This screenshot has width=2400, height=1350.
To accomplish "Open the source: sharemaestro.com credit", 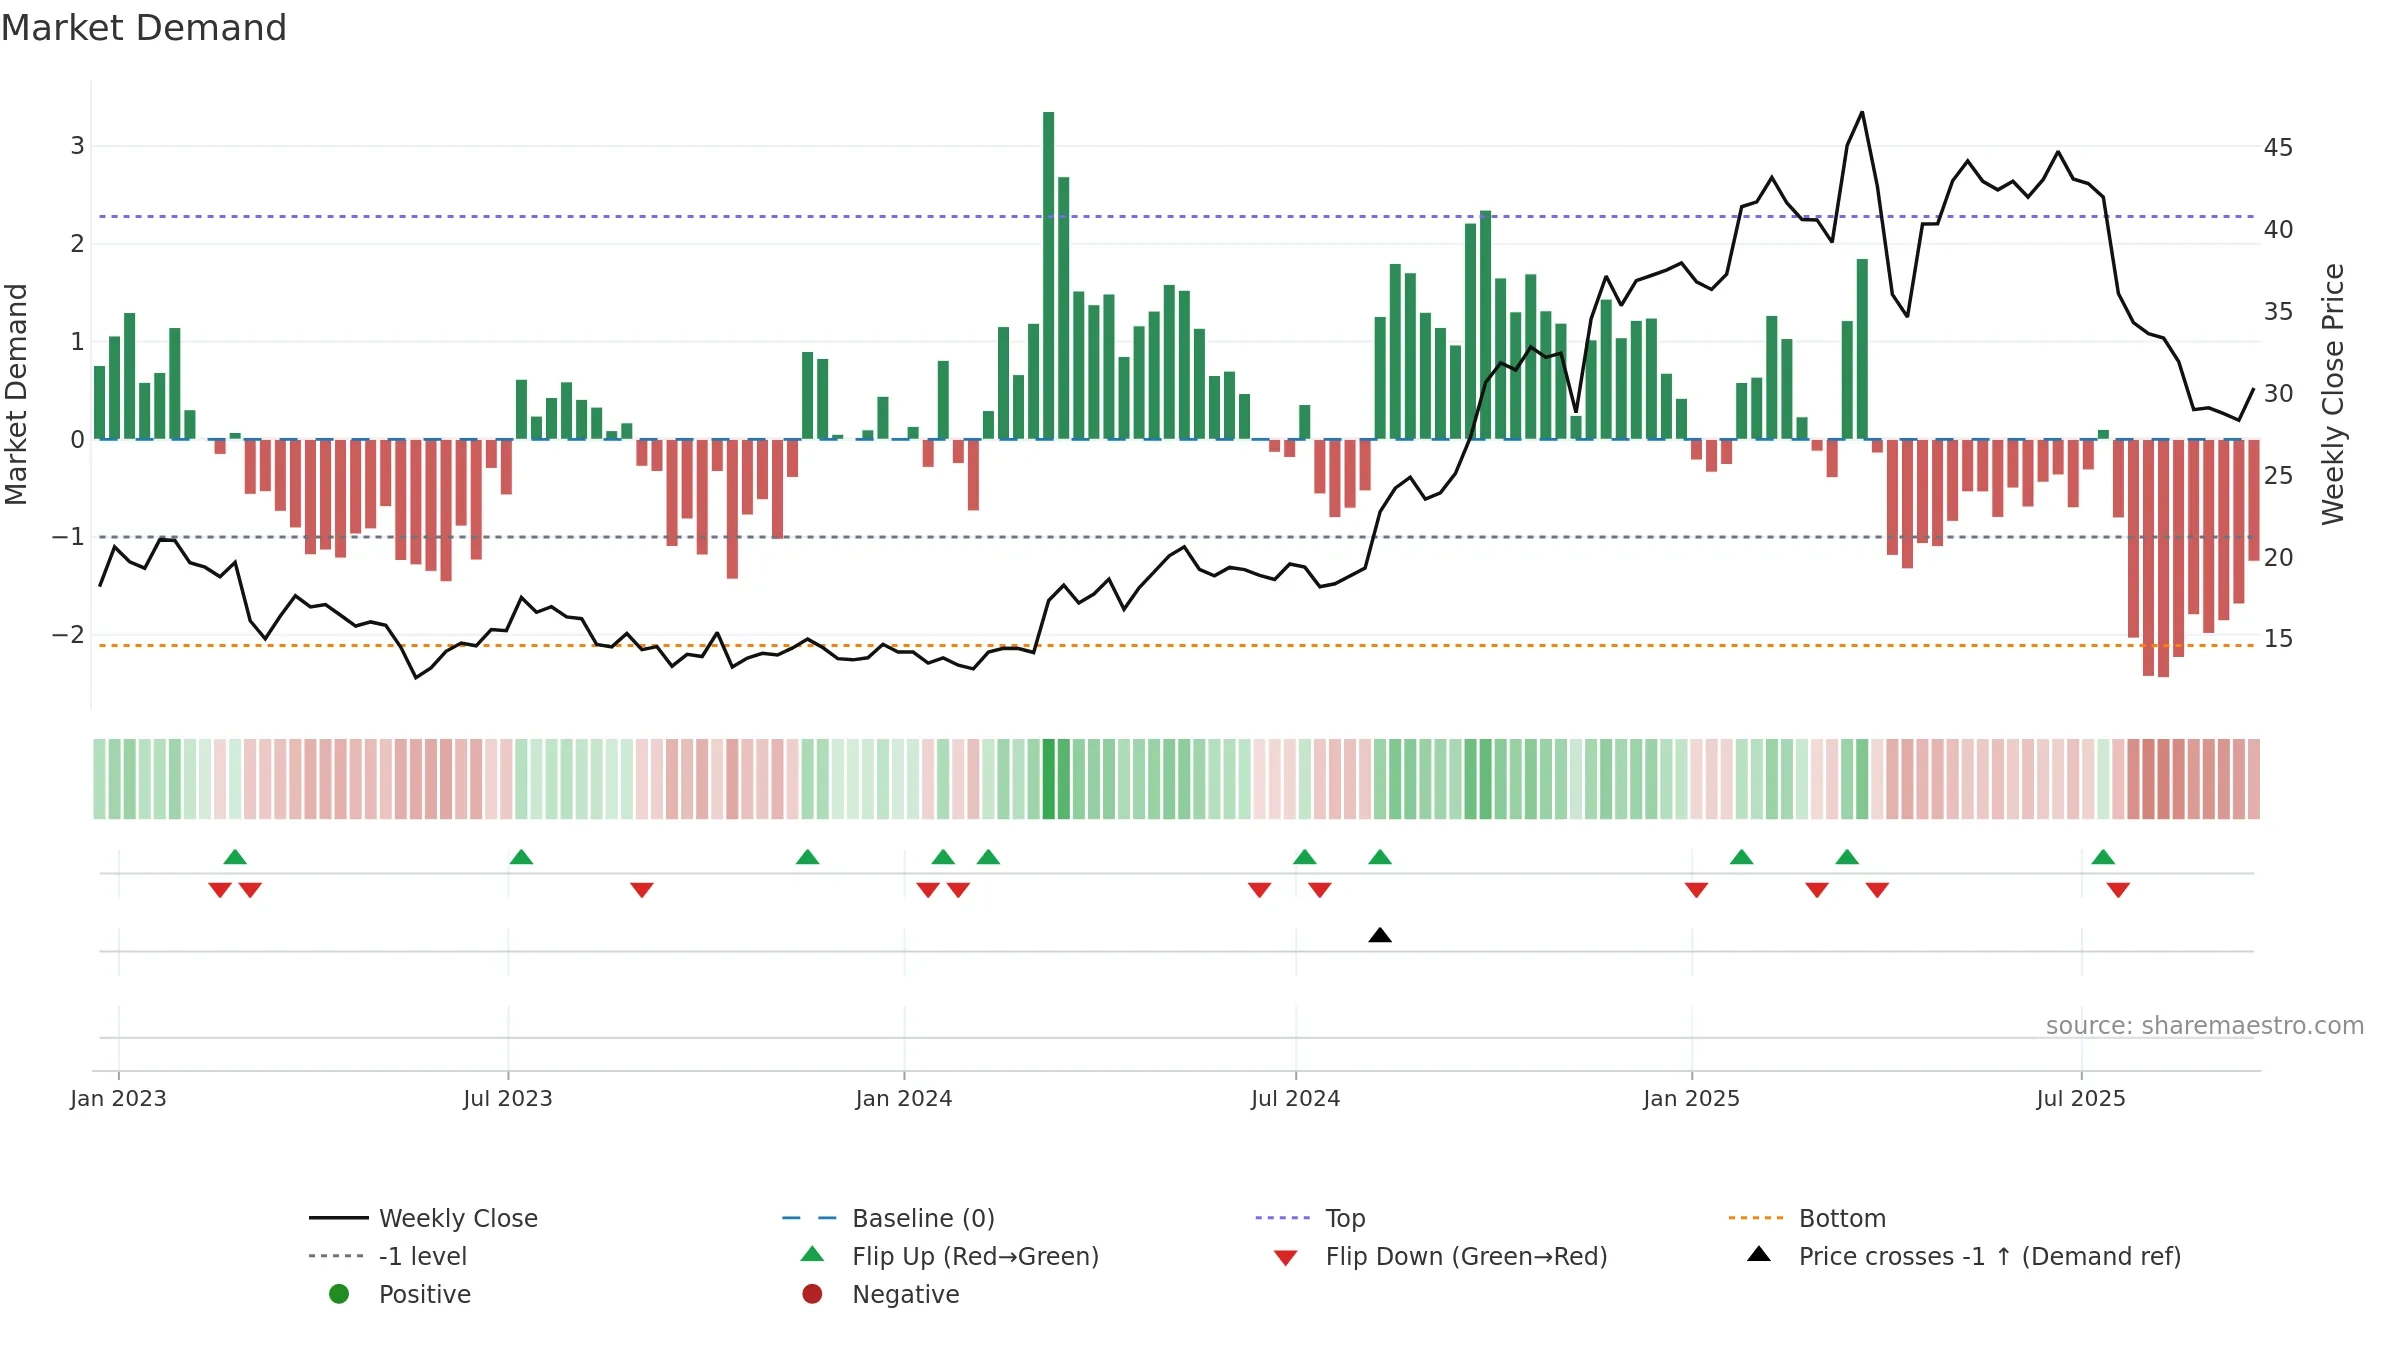I will [2205, 1026].
